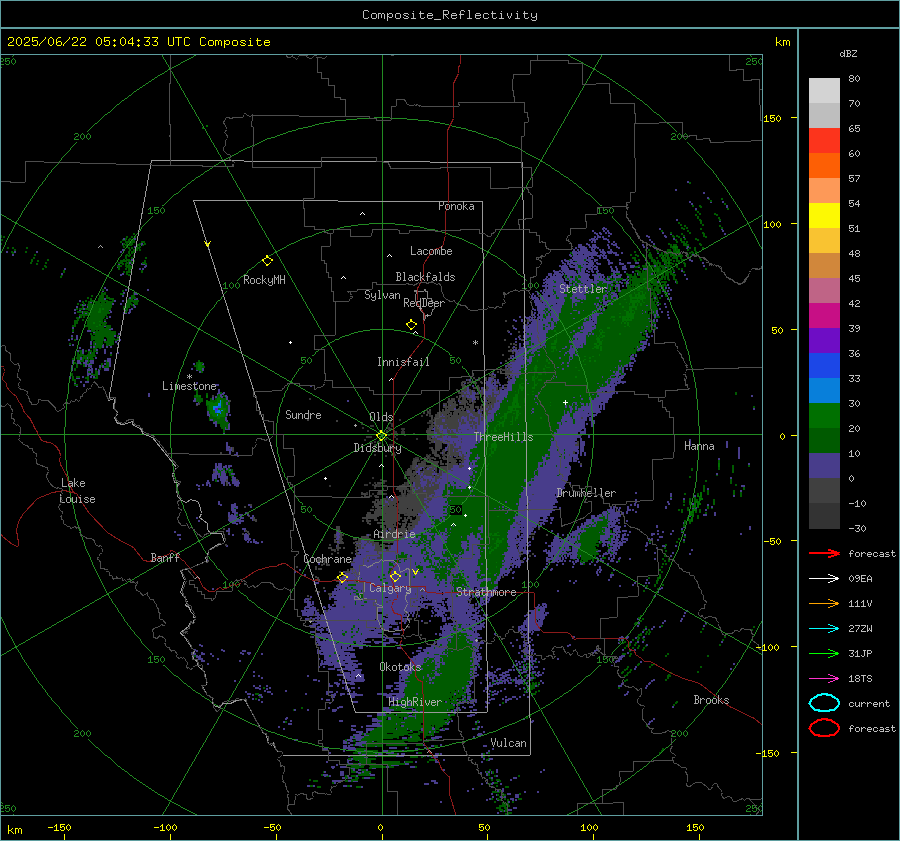Click the yellow diamond marker under Cochrane

(343, 578)
